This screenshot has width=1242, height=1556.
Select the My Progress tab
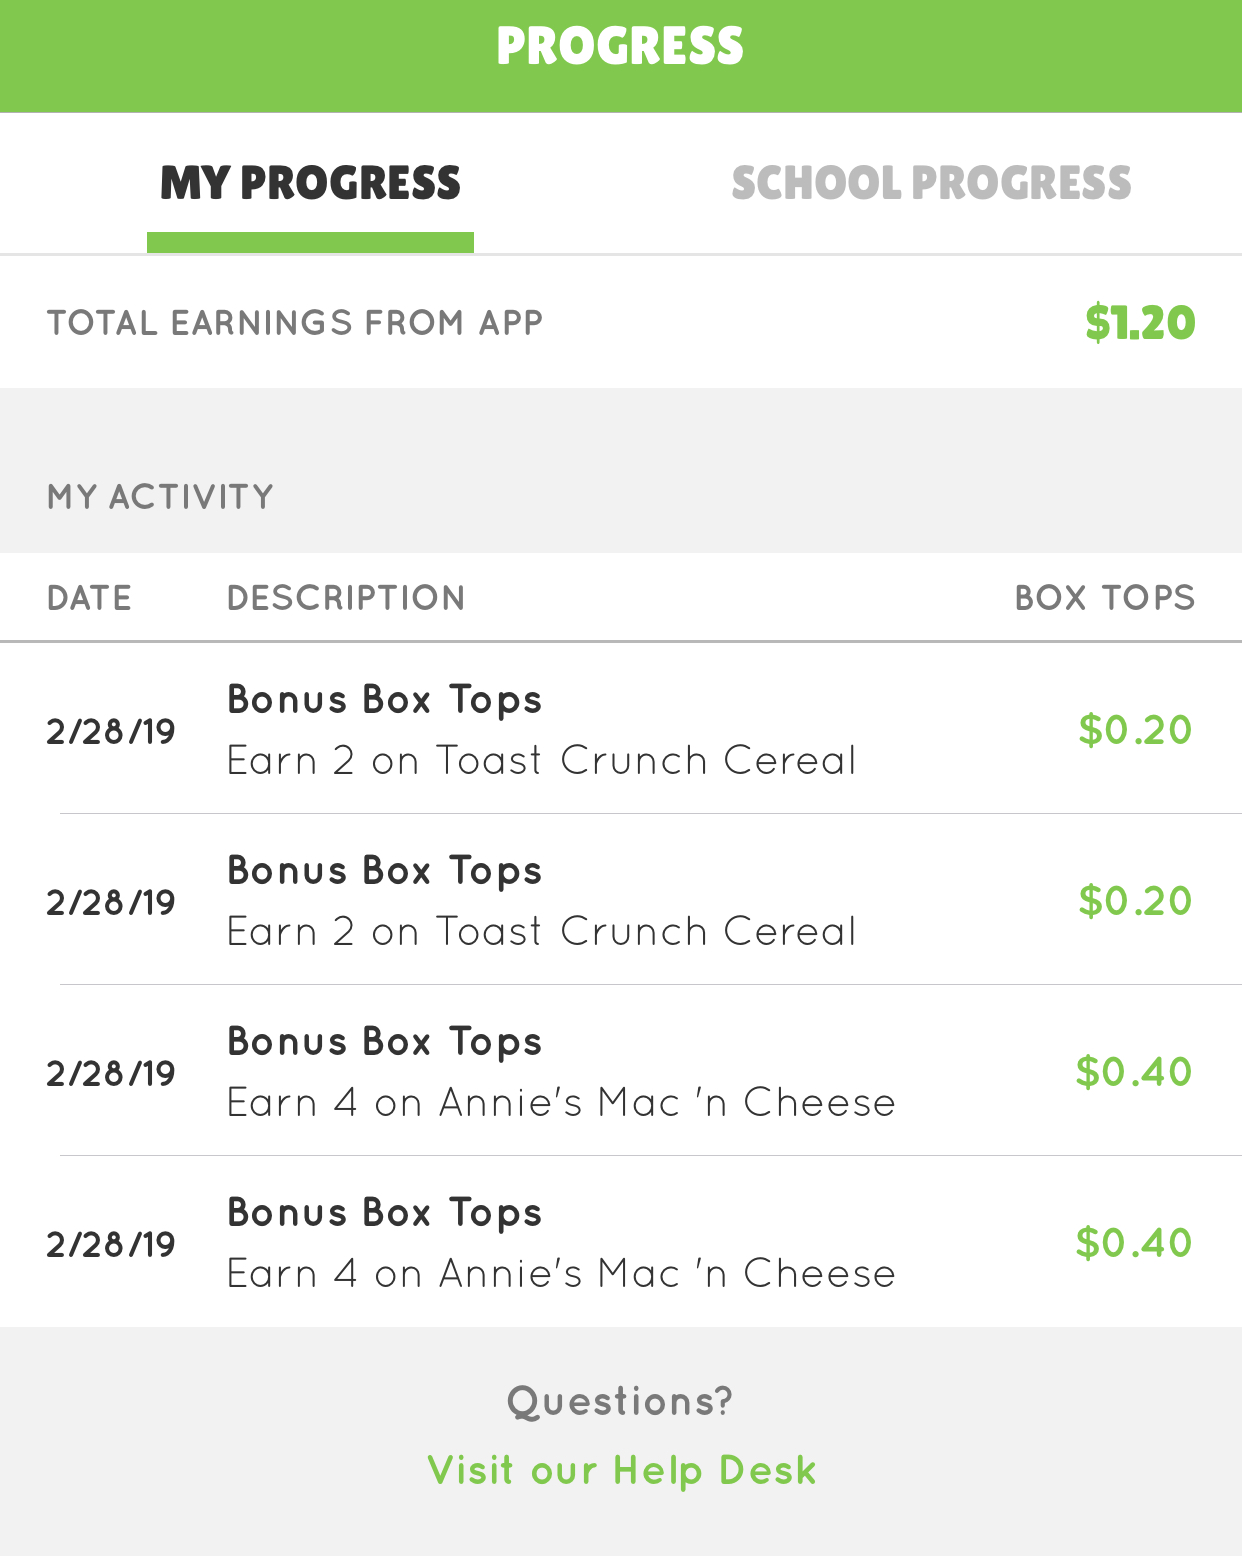pos(310,184)
